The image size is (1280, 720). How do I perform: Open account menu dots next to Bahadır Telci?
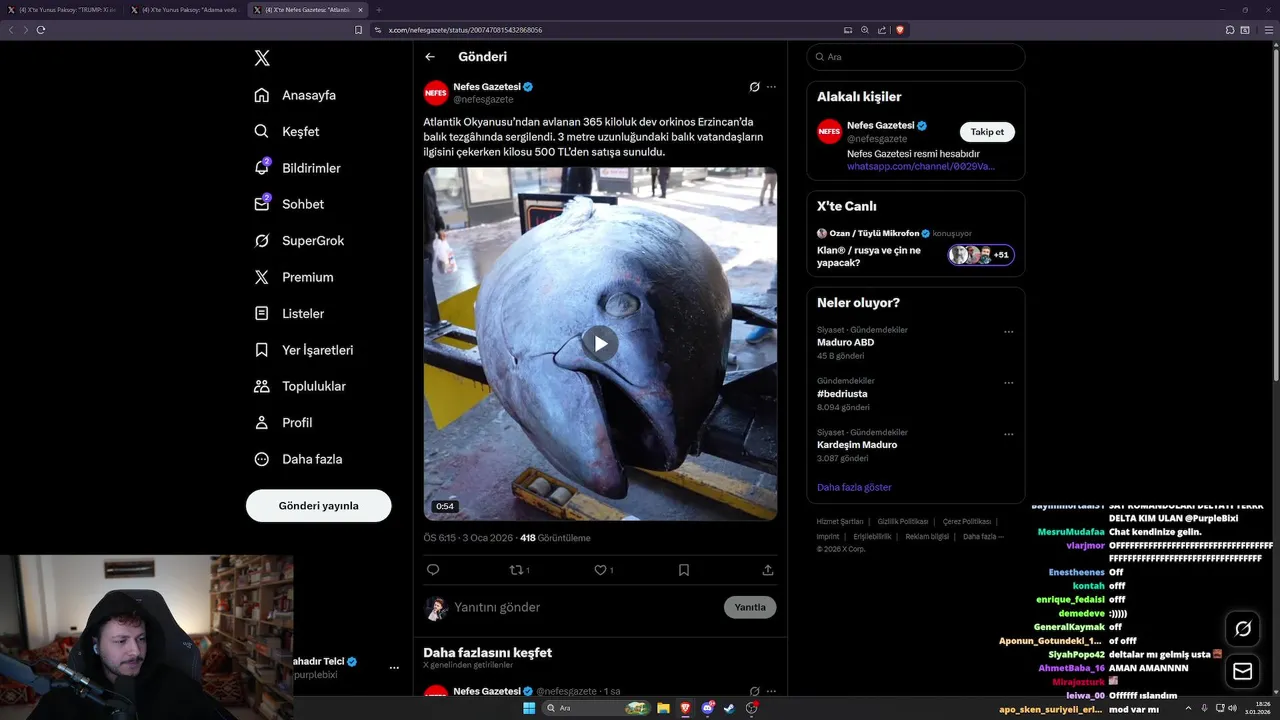394,668
